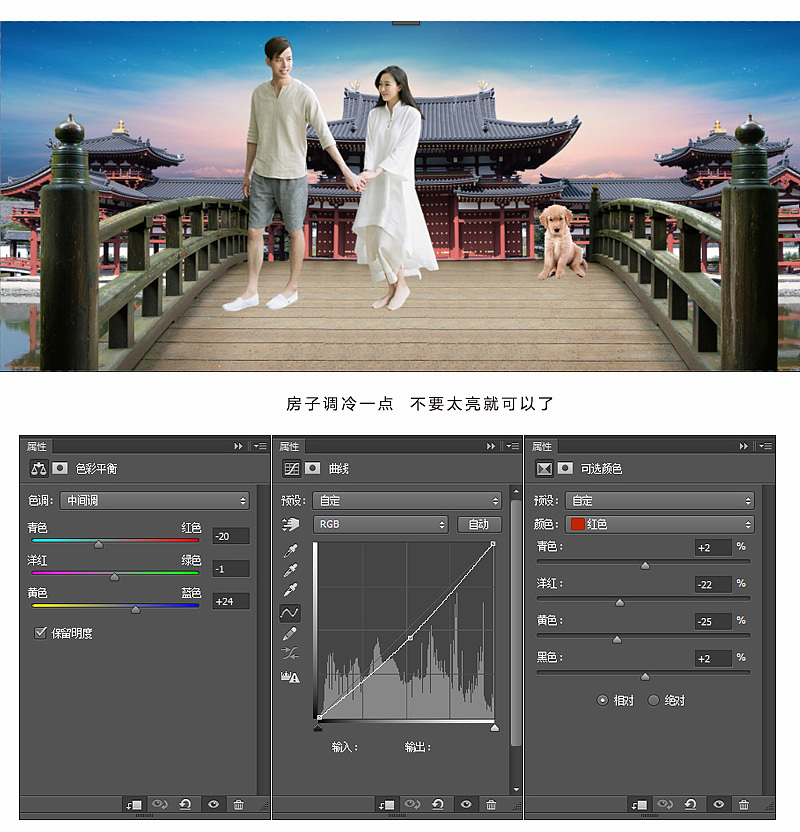Image resolution: width=800 pixels, height=832 pixels.
Task: Clip to layer in Color Balance panel
Action: [134, 805]
